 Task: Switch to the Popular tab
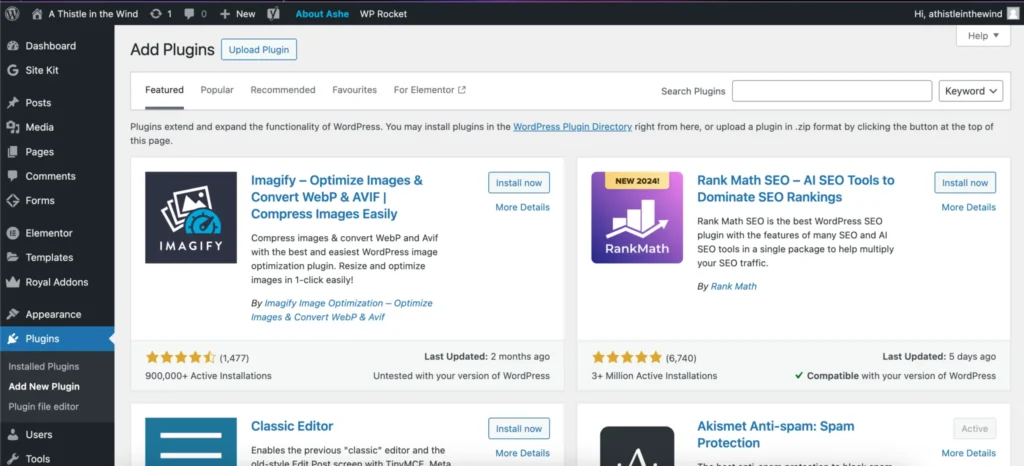[x=217, y=90]
